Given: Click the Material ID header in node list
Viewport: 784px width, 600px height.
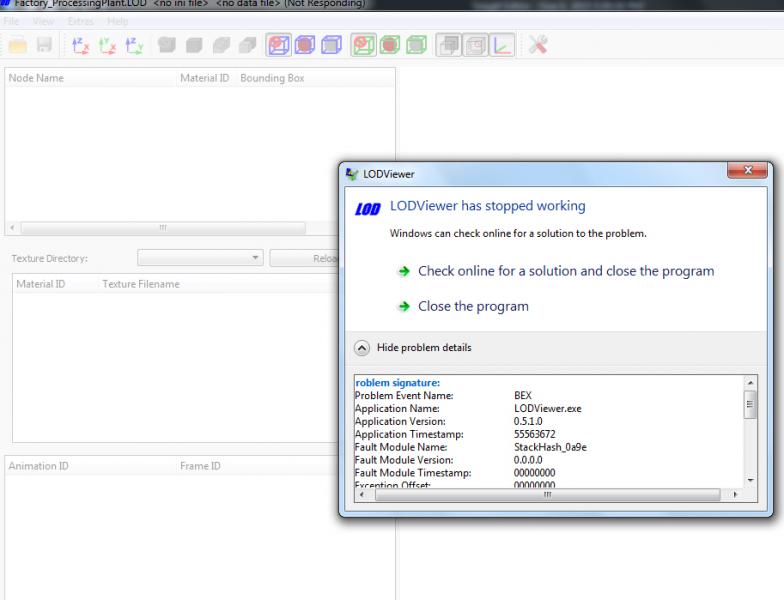Looking at the screenshot, I should [x=204, y=78].
